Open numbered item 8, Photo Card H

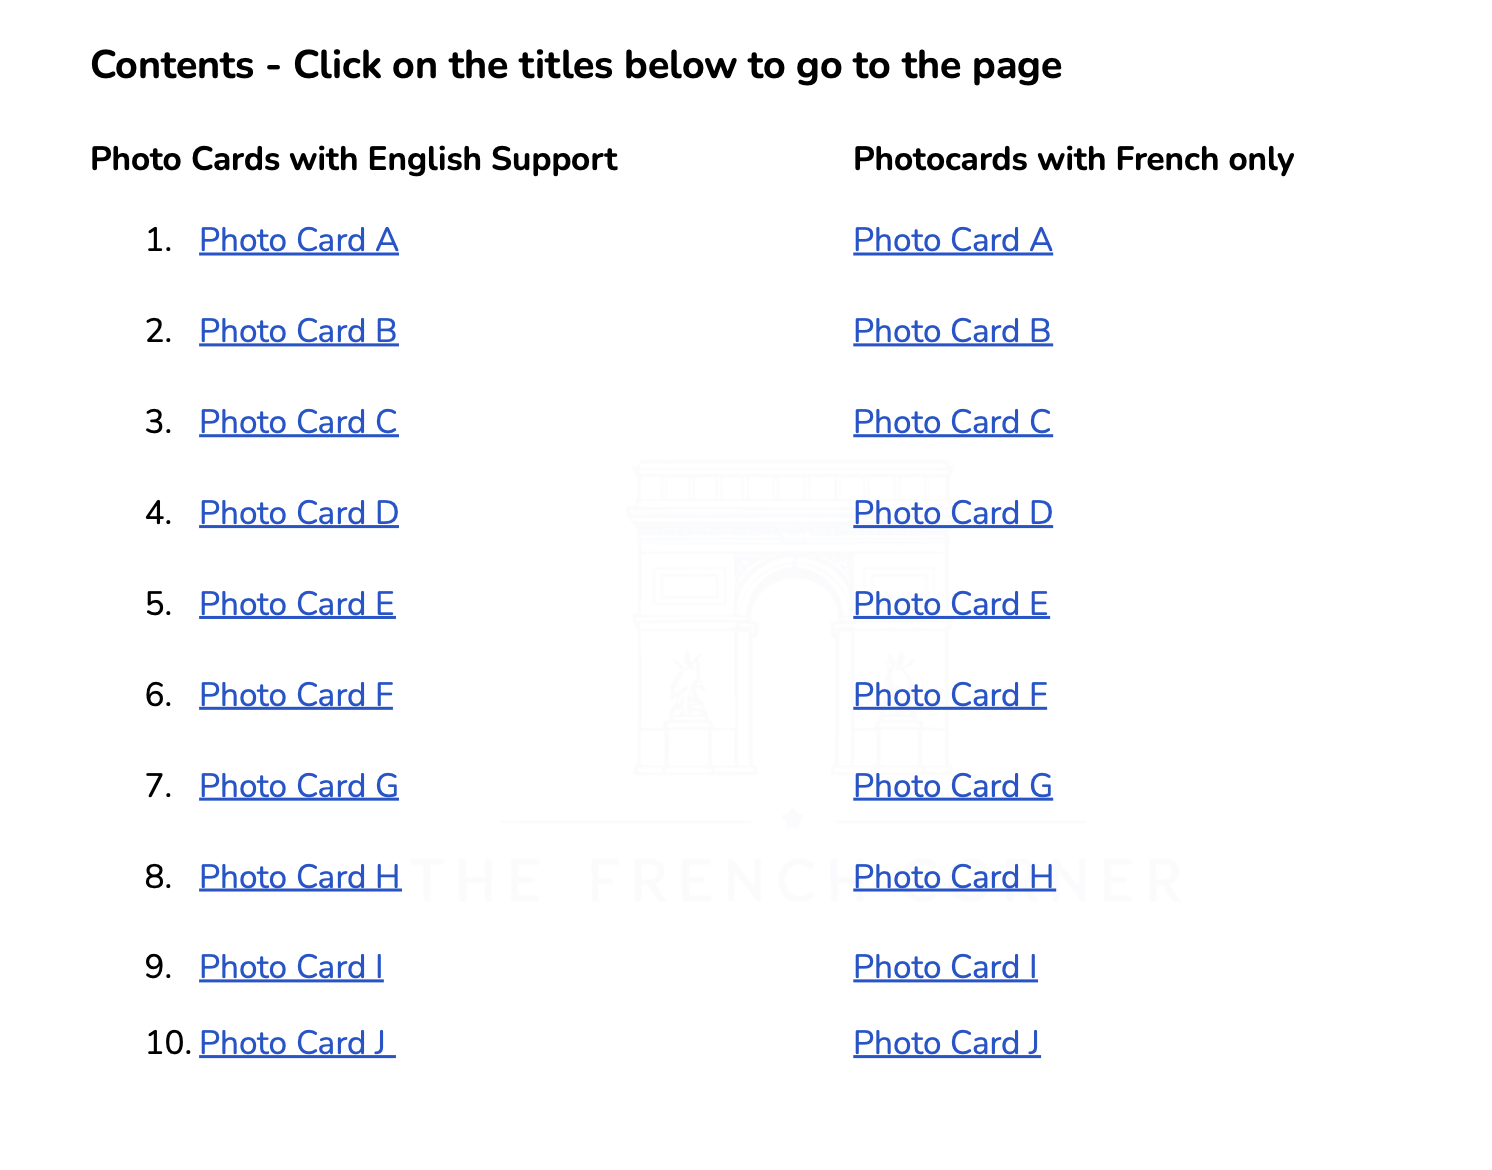[x=299, y=878]
